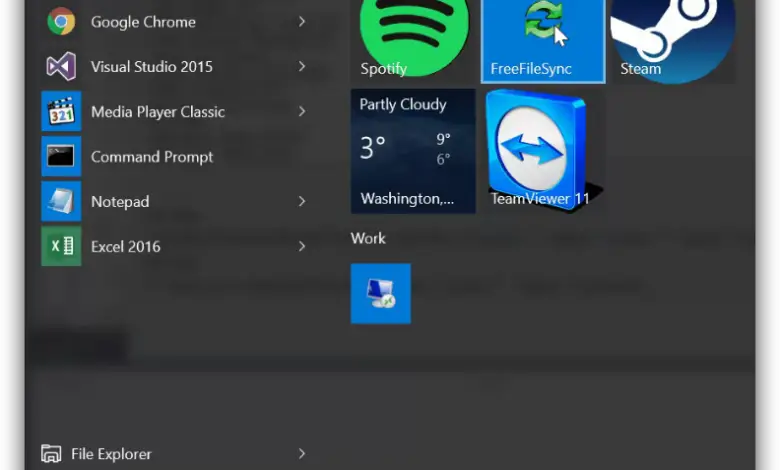Select the Google Chrome label text
This screenshot has width=780, height=470.
tap(143, 22)
